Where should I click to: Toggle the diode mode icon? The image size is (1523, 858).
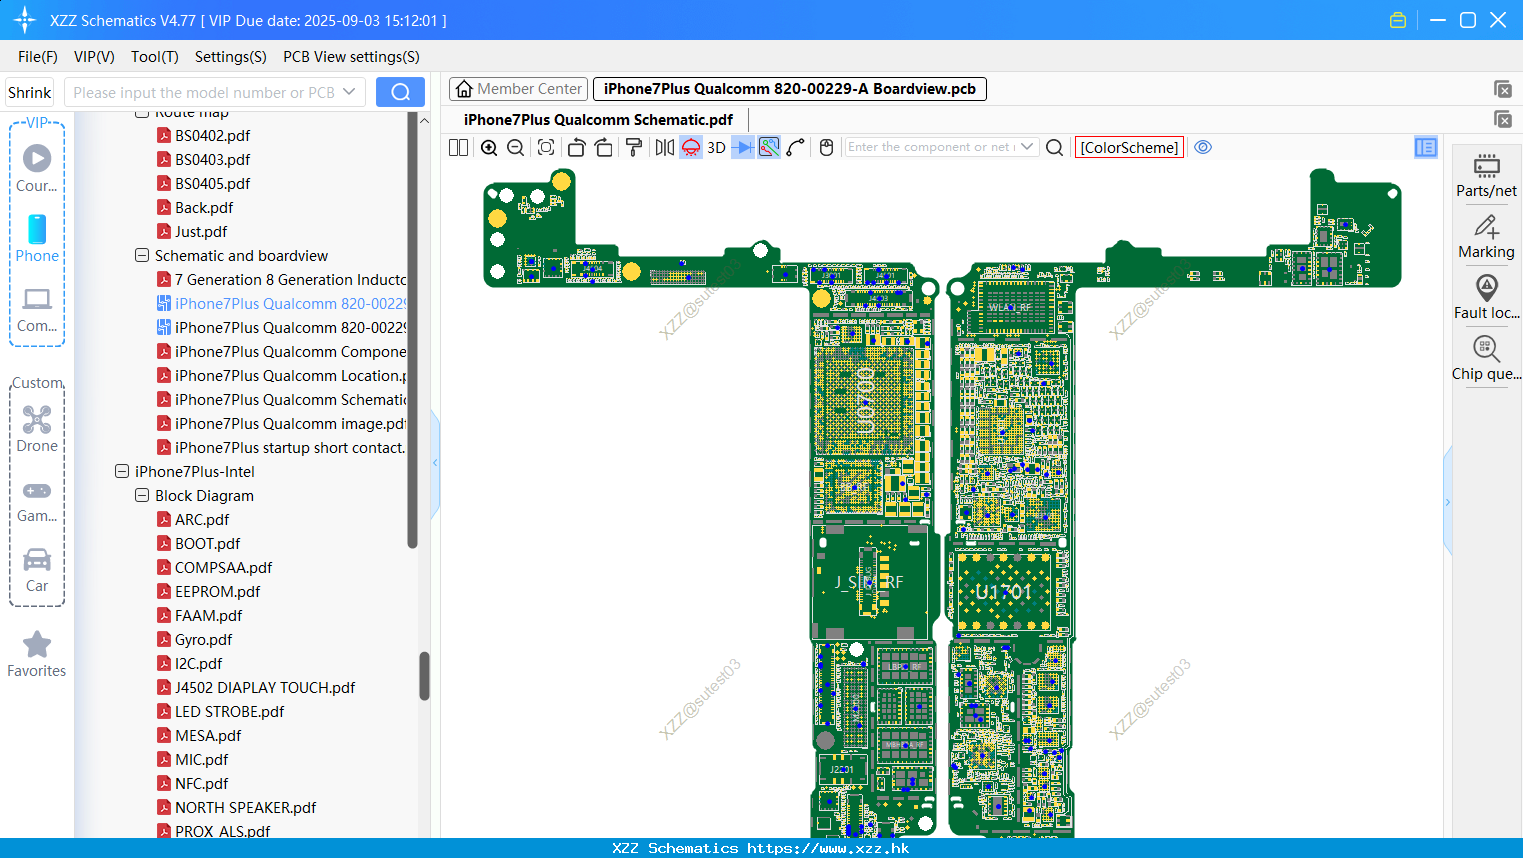click(743, 147)
